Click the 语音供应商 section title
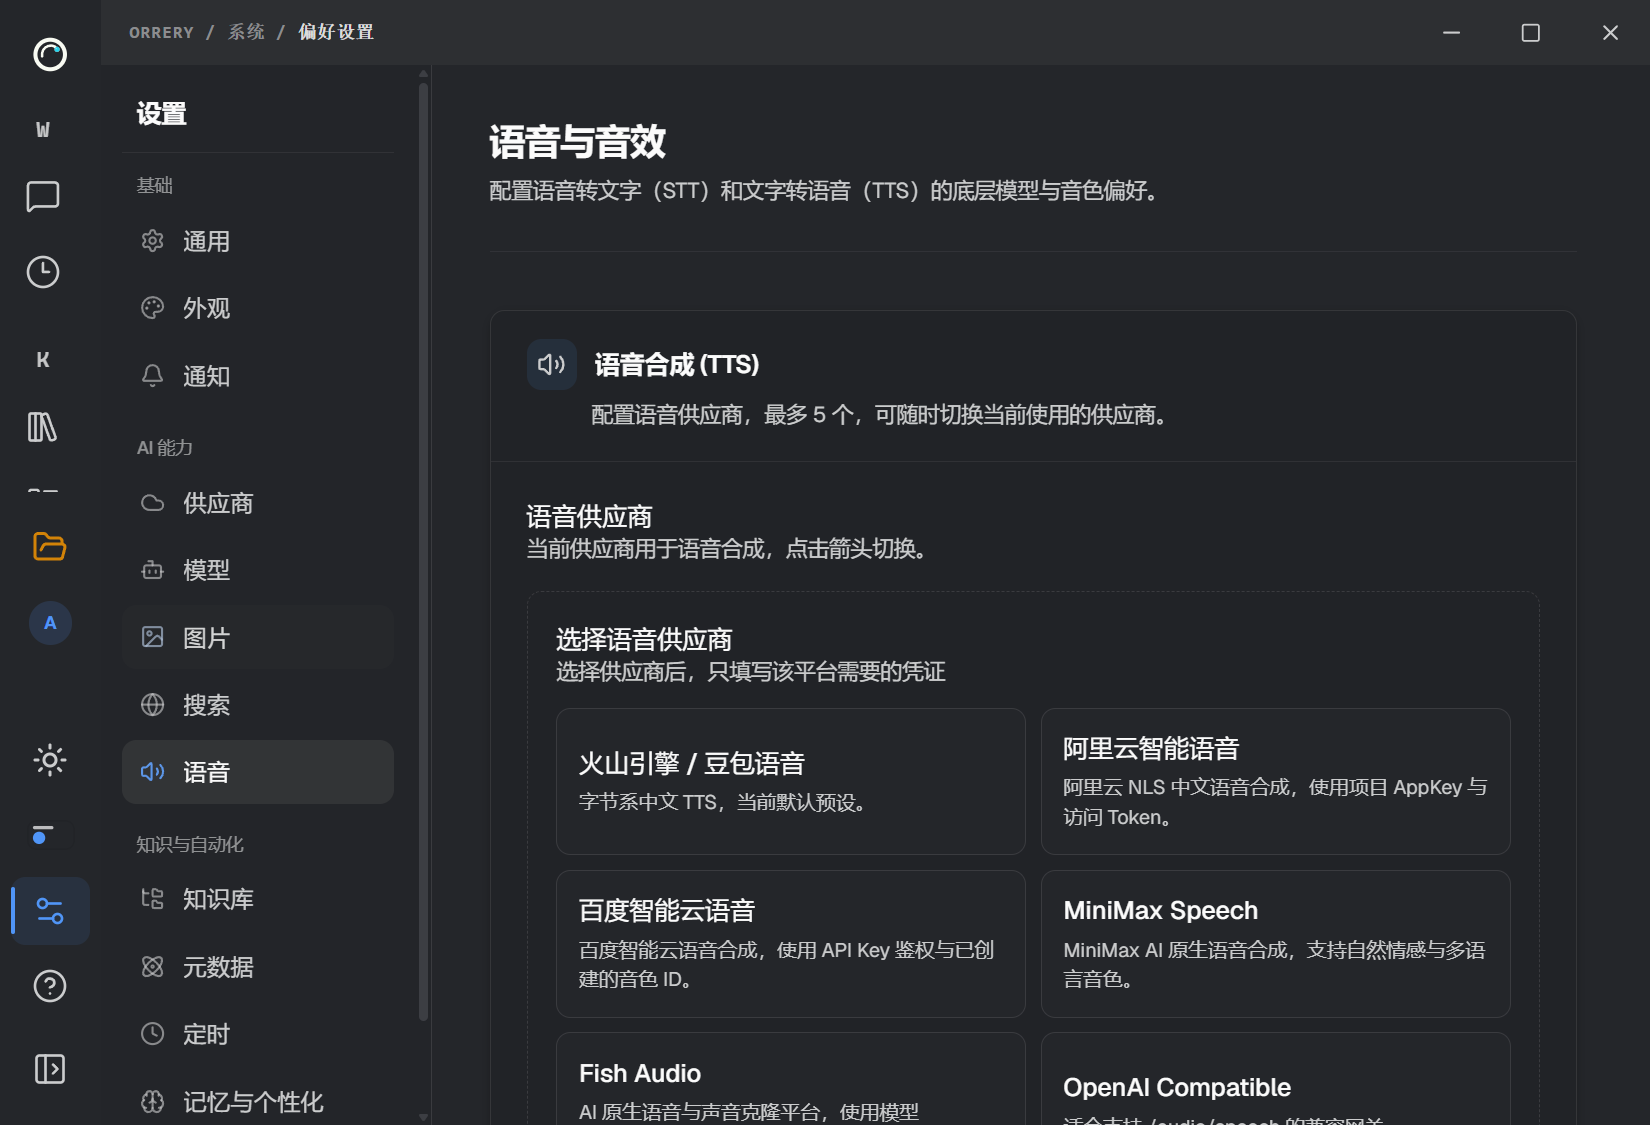1650x1125 pixels. pos(589,516)
